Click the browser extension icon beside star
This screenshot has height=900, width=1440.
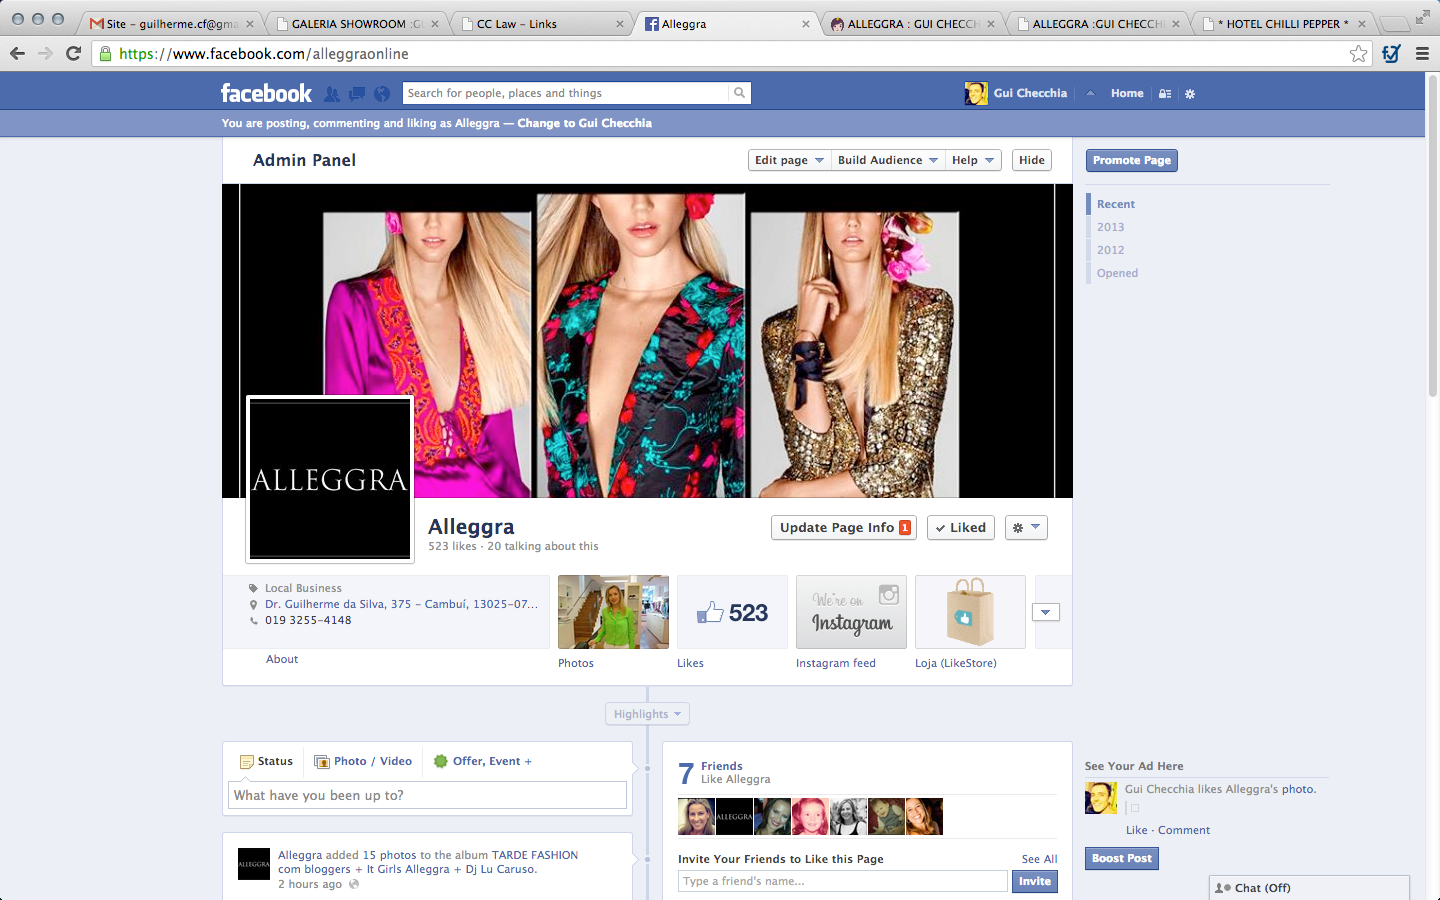1391,54
